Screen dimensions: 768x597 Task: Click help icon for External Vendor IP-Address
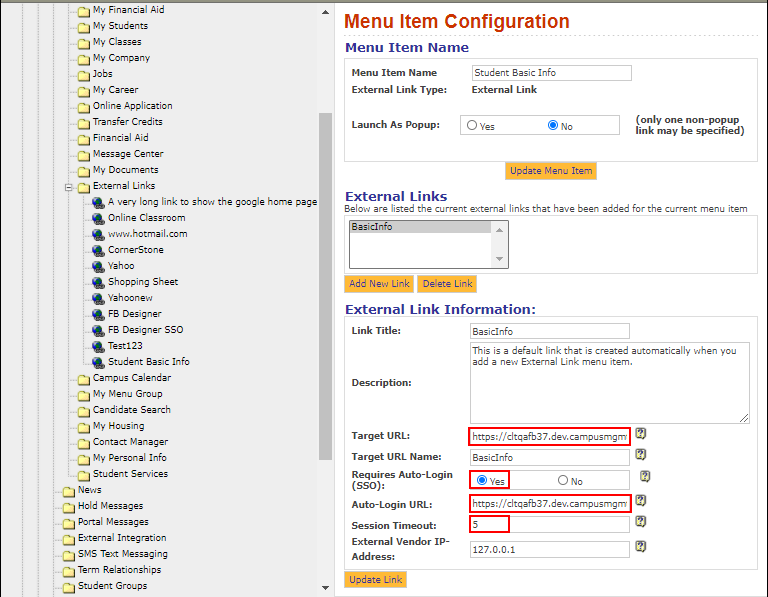(641, 546)
